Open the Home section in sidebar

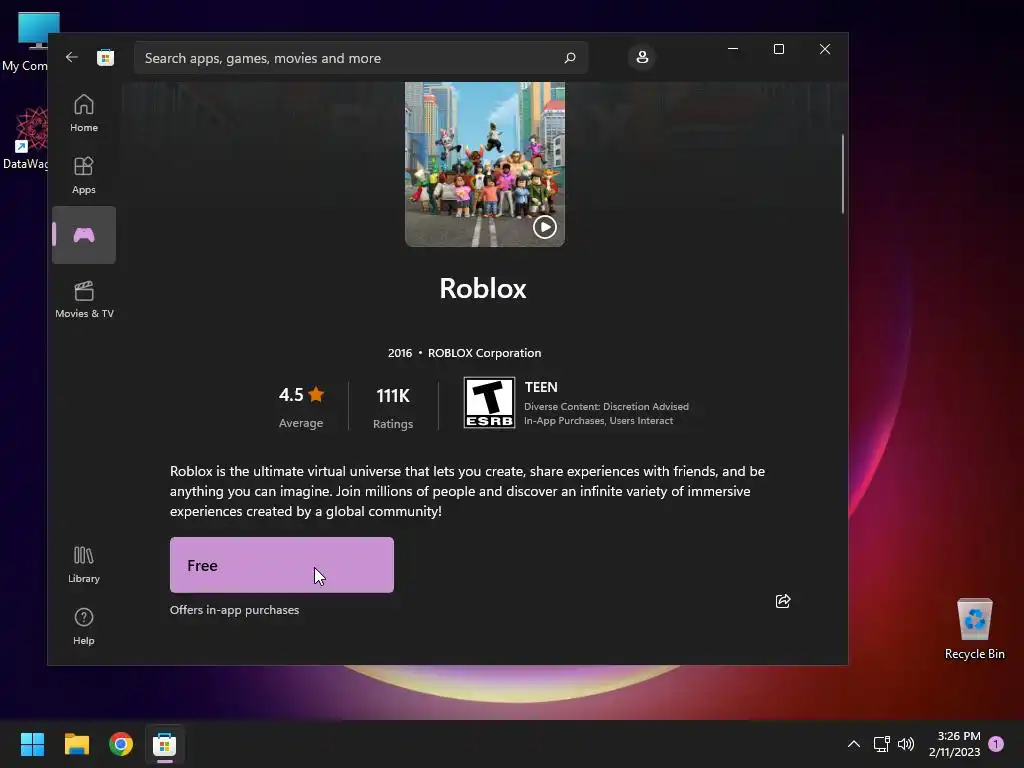[x=84, y=113]
